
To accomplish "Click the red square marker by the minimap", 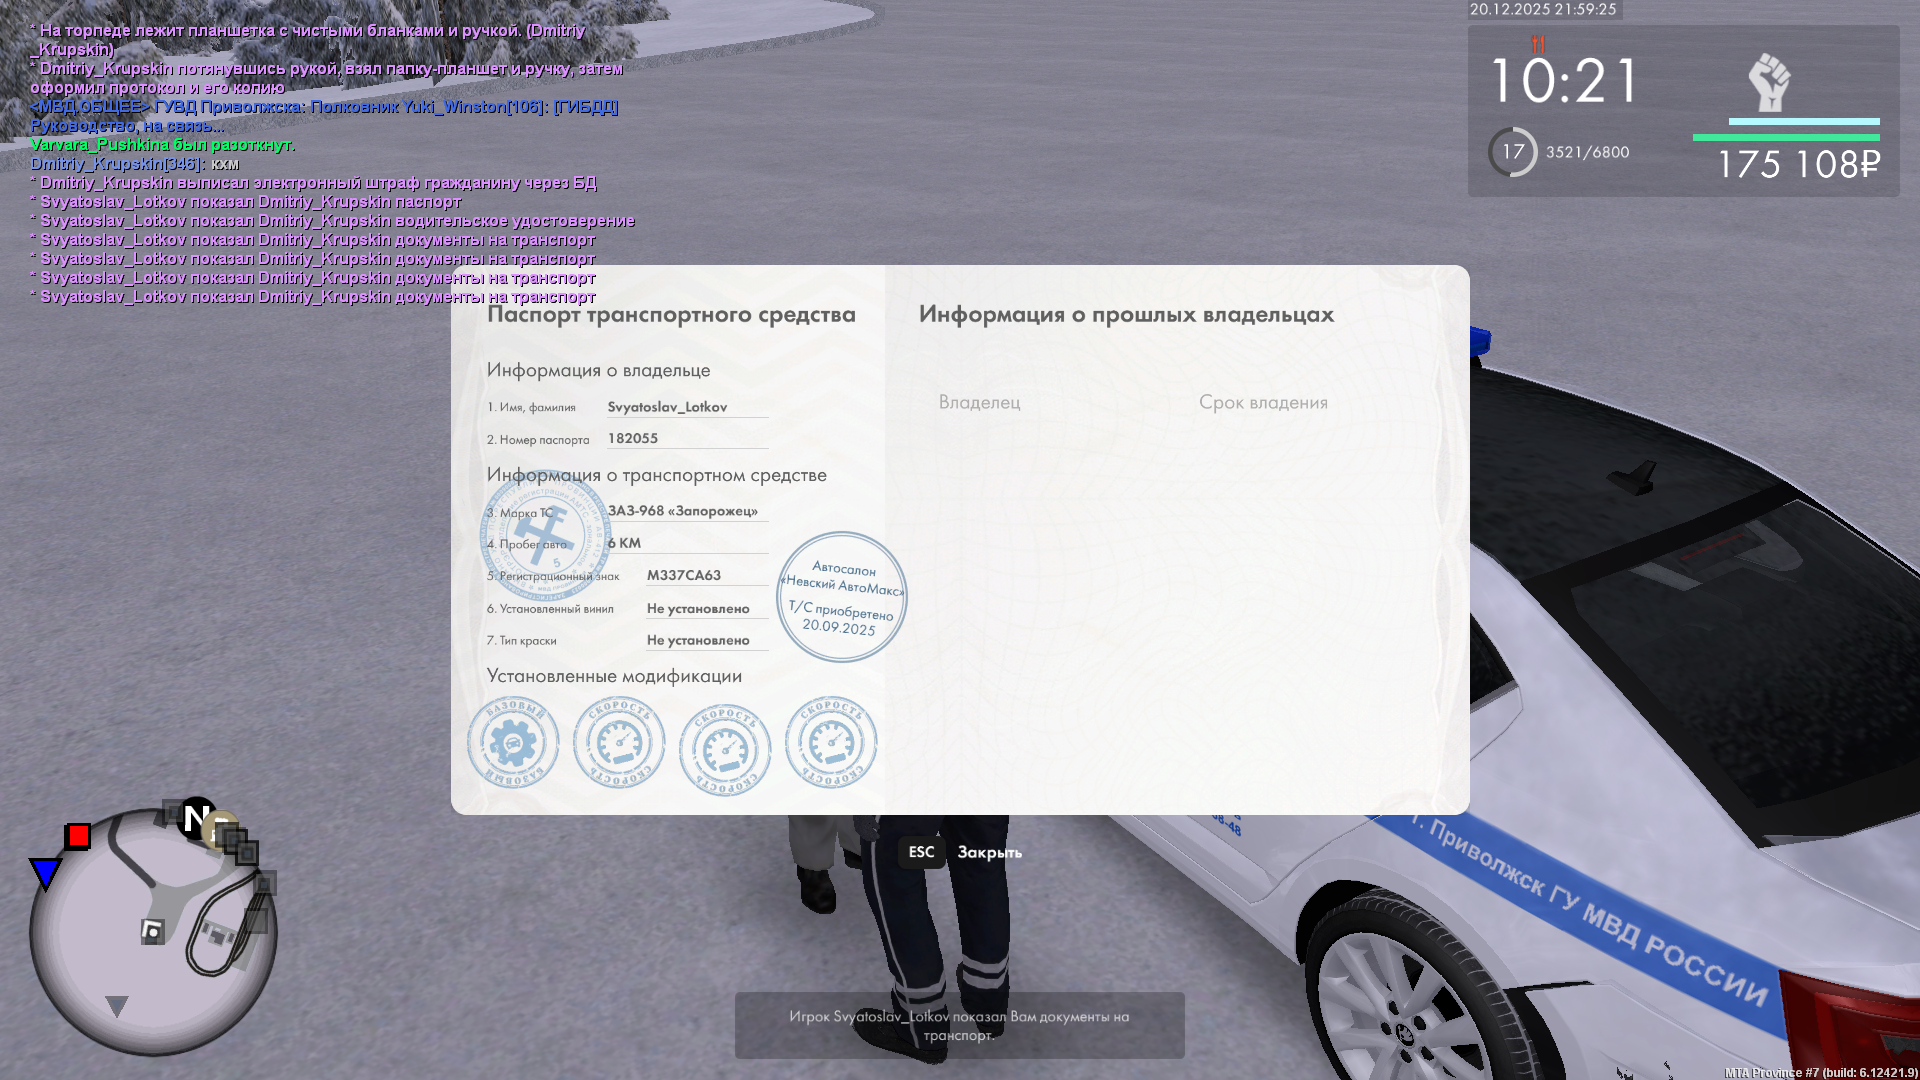I will pos(78,836).
